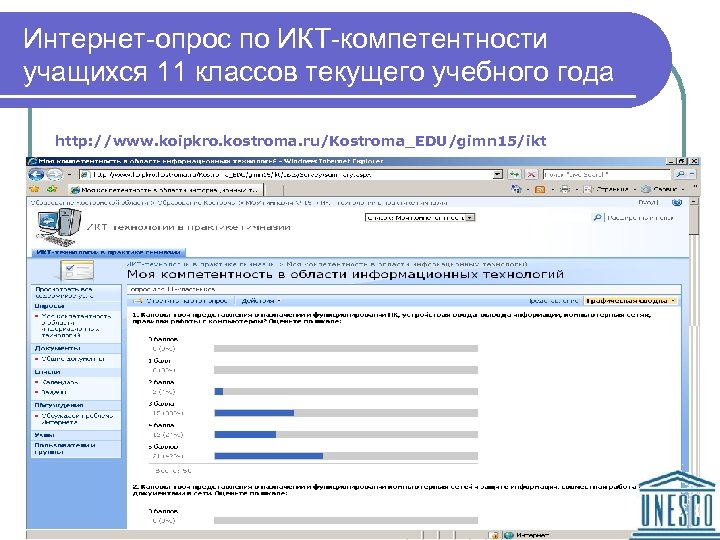This screenshot has height=540, width=720.
Task: Click the scroll-up arrow of the page scrollbar
Action: click(694, 202)
